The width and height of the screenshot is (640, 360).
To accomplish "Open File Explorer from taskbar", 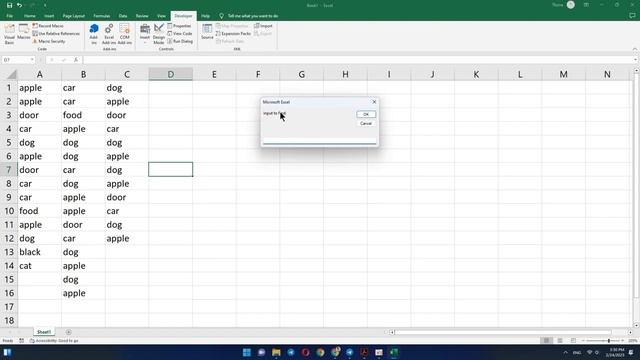I will click(276, 352).
